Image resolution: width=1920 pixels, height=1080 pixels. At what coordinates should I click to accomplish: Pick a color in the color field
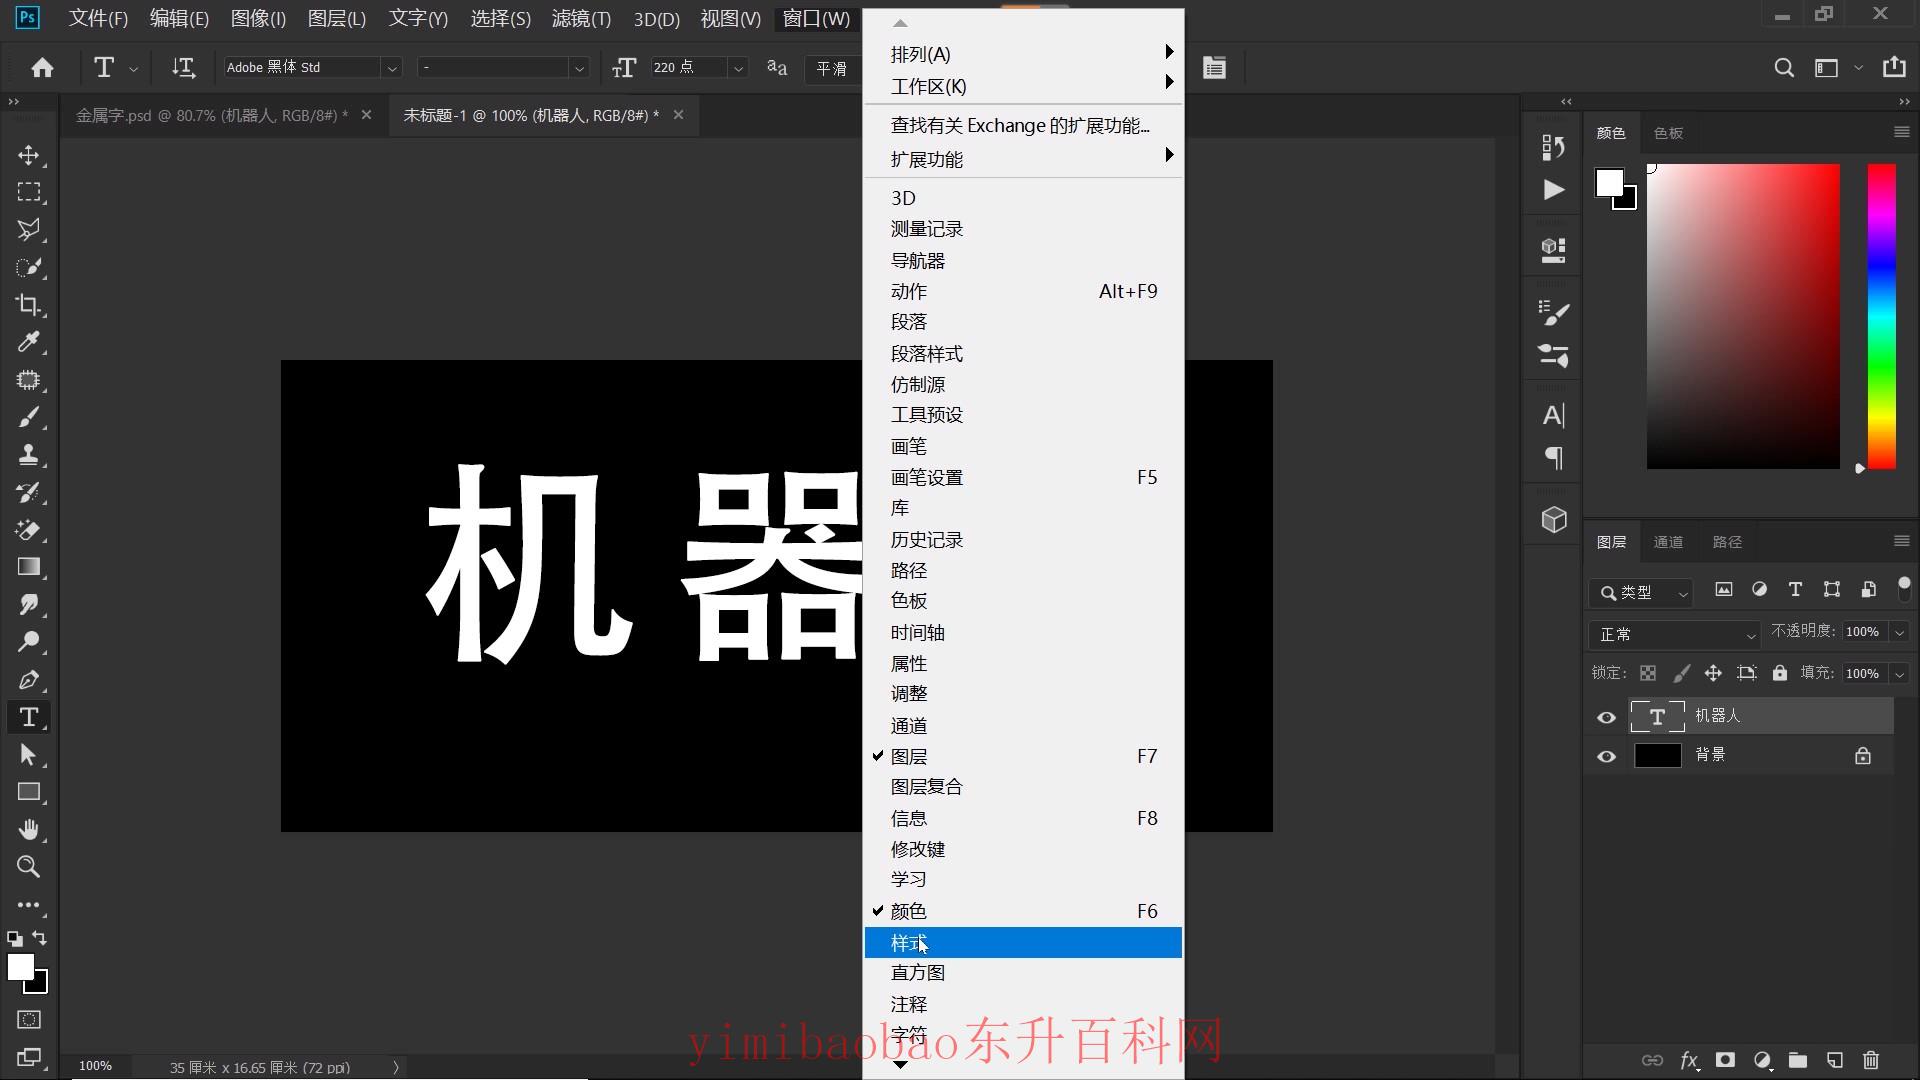[x=1743, y=316]
